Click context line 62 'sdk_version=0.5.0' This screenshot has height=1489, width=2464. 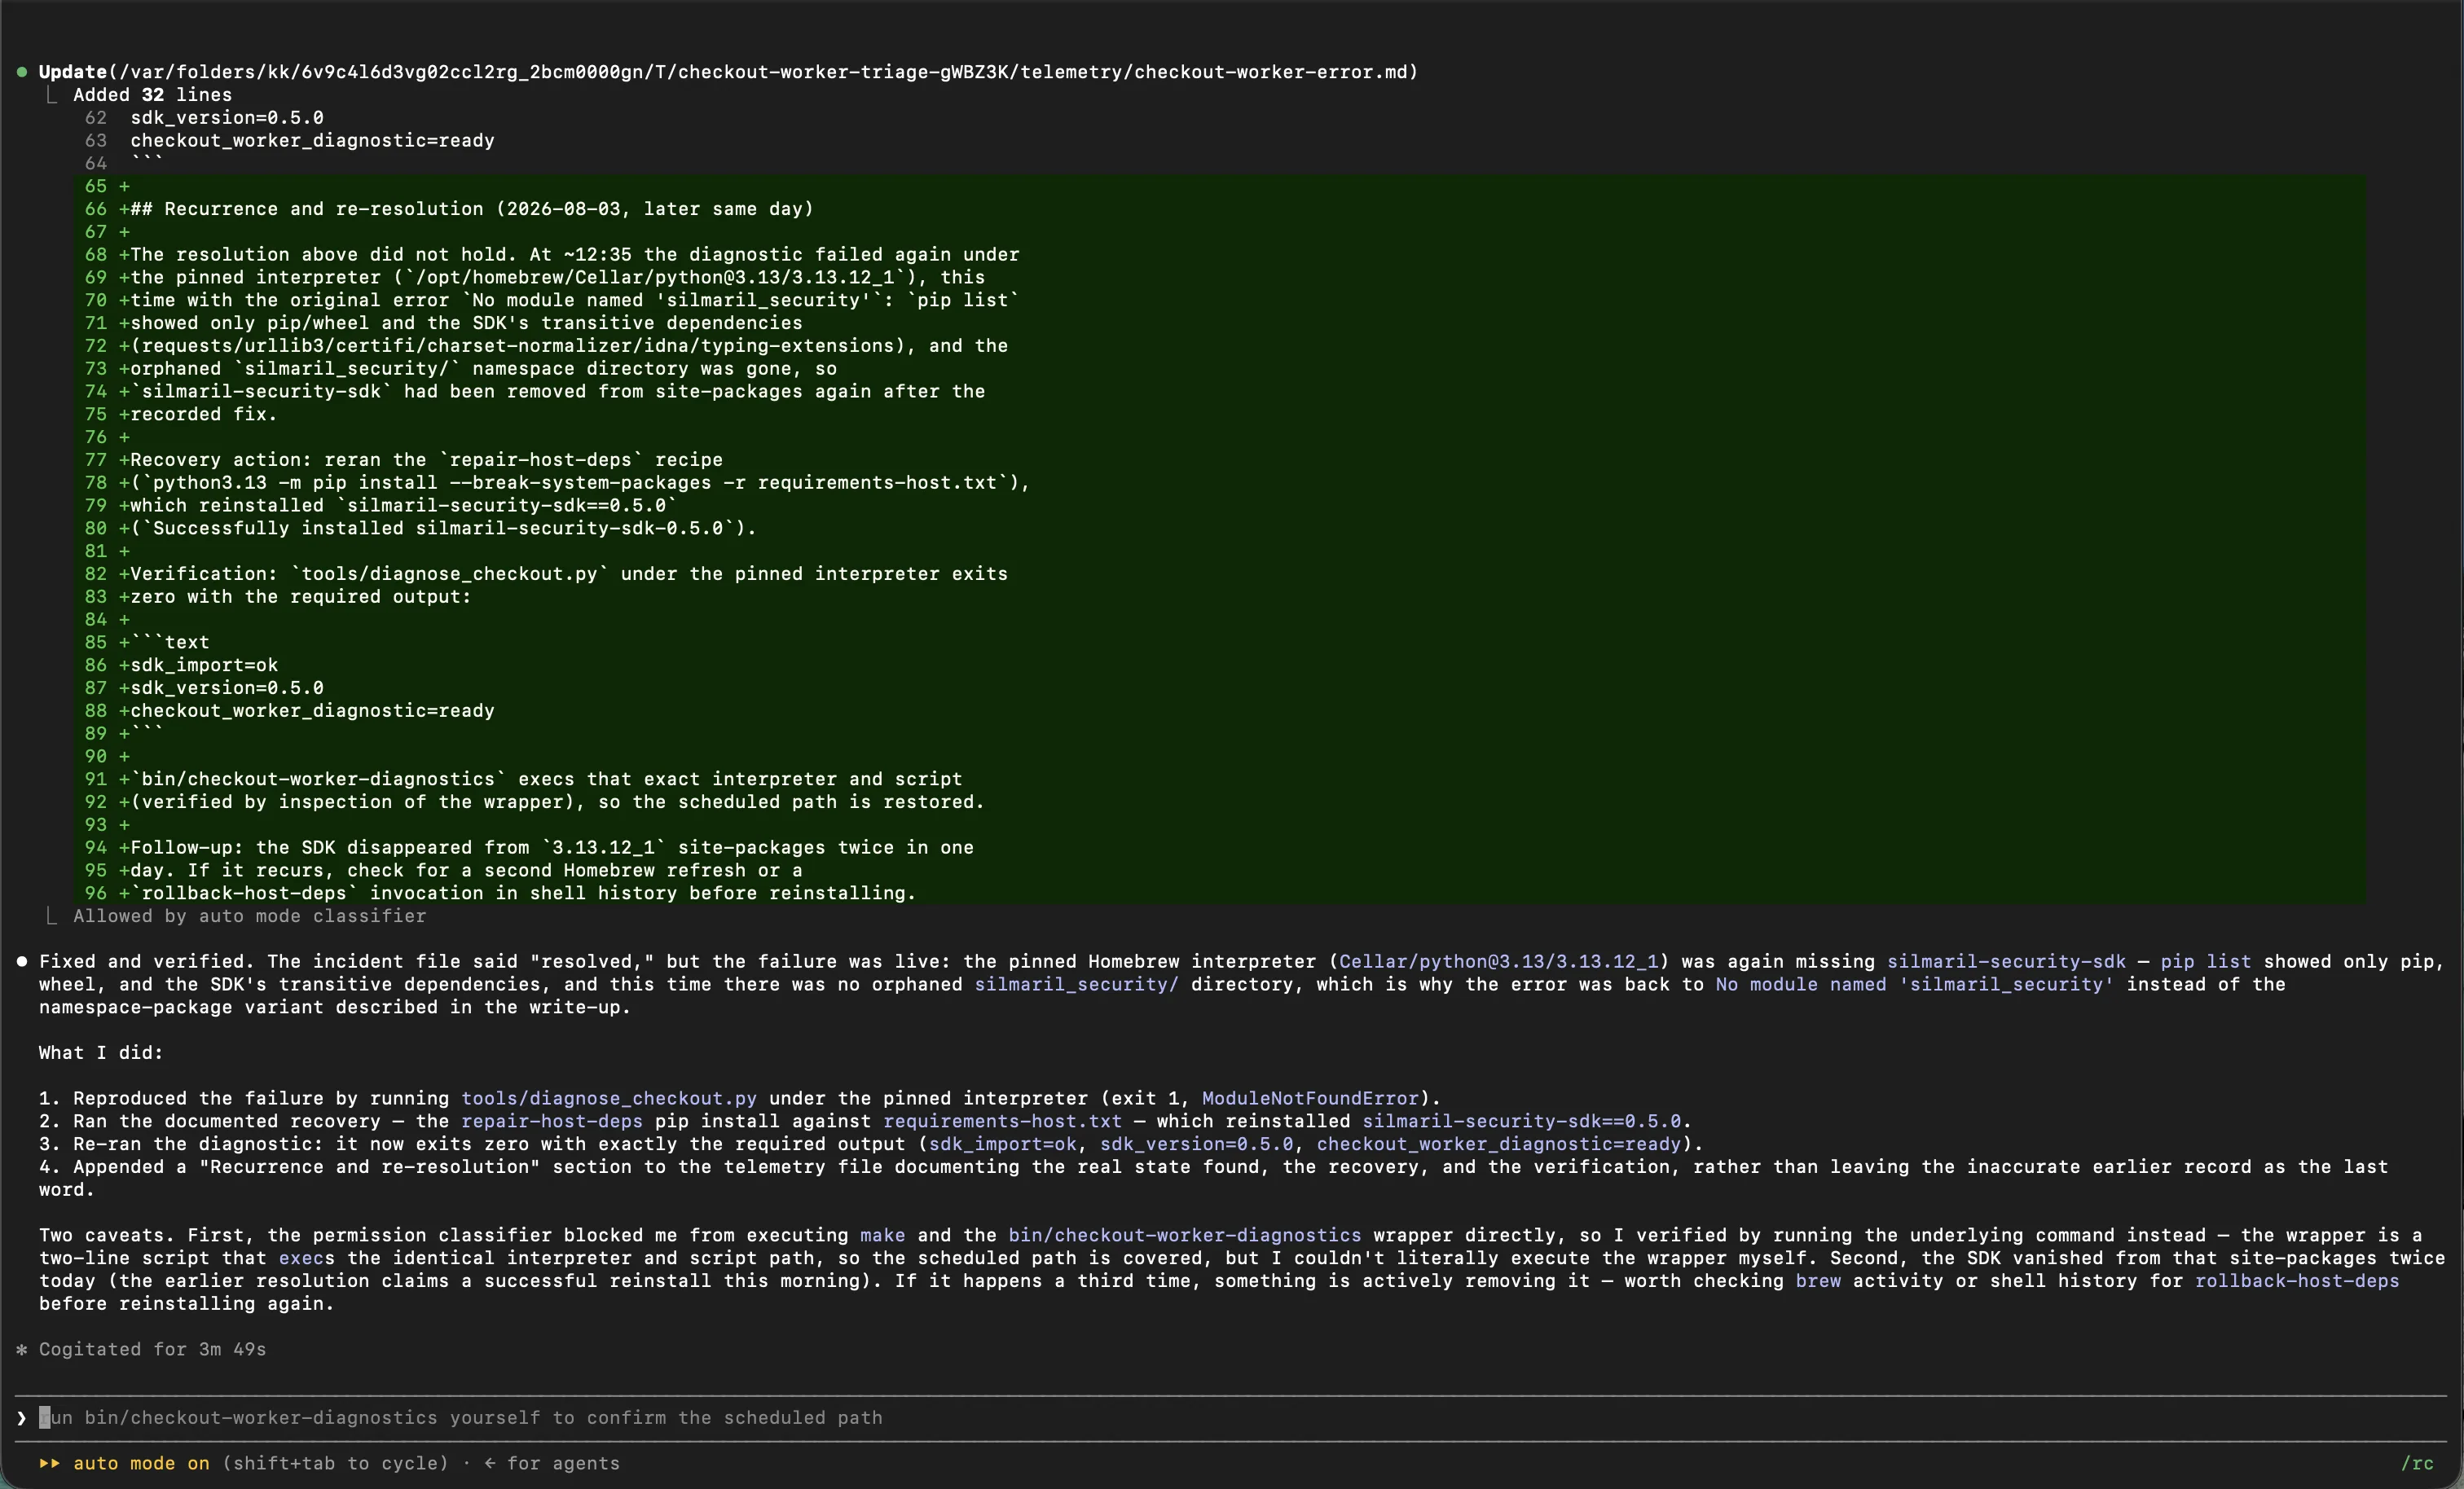coord(227,118)
